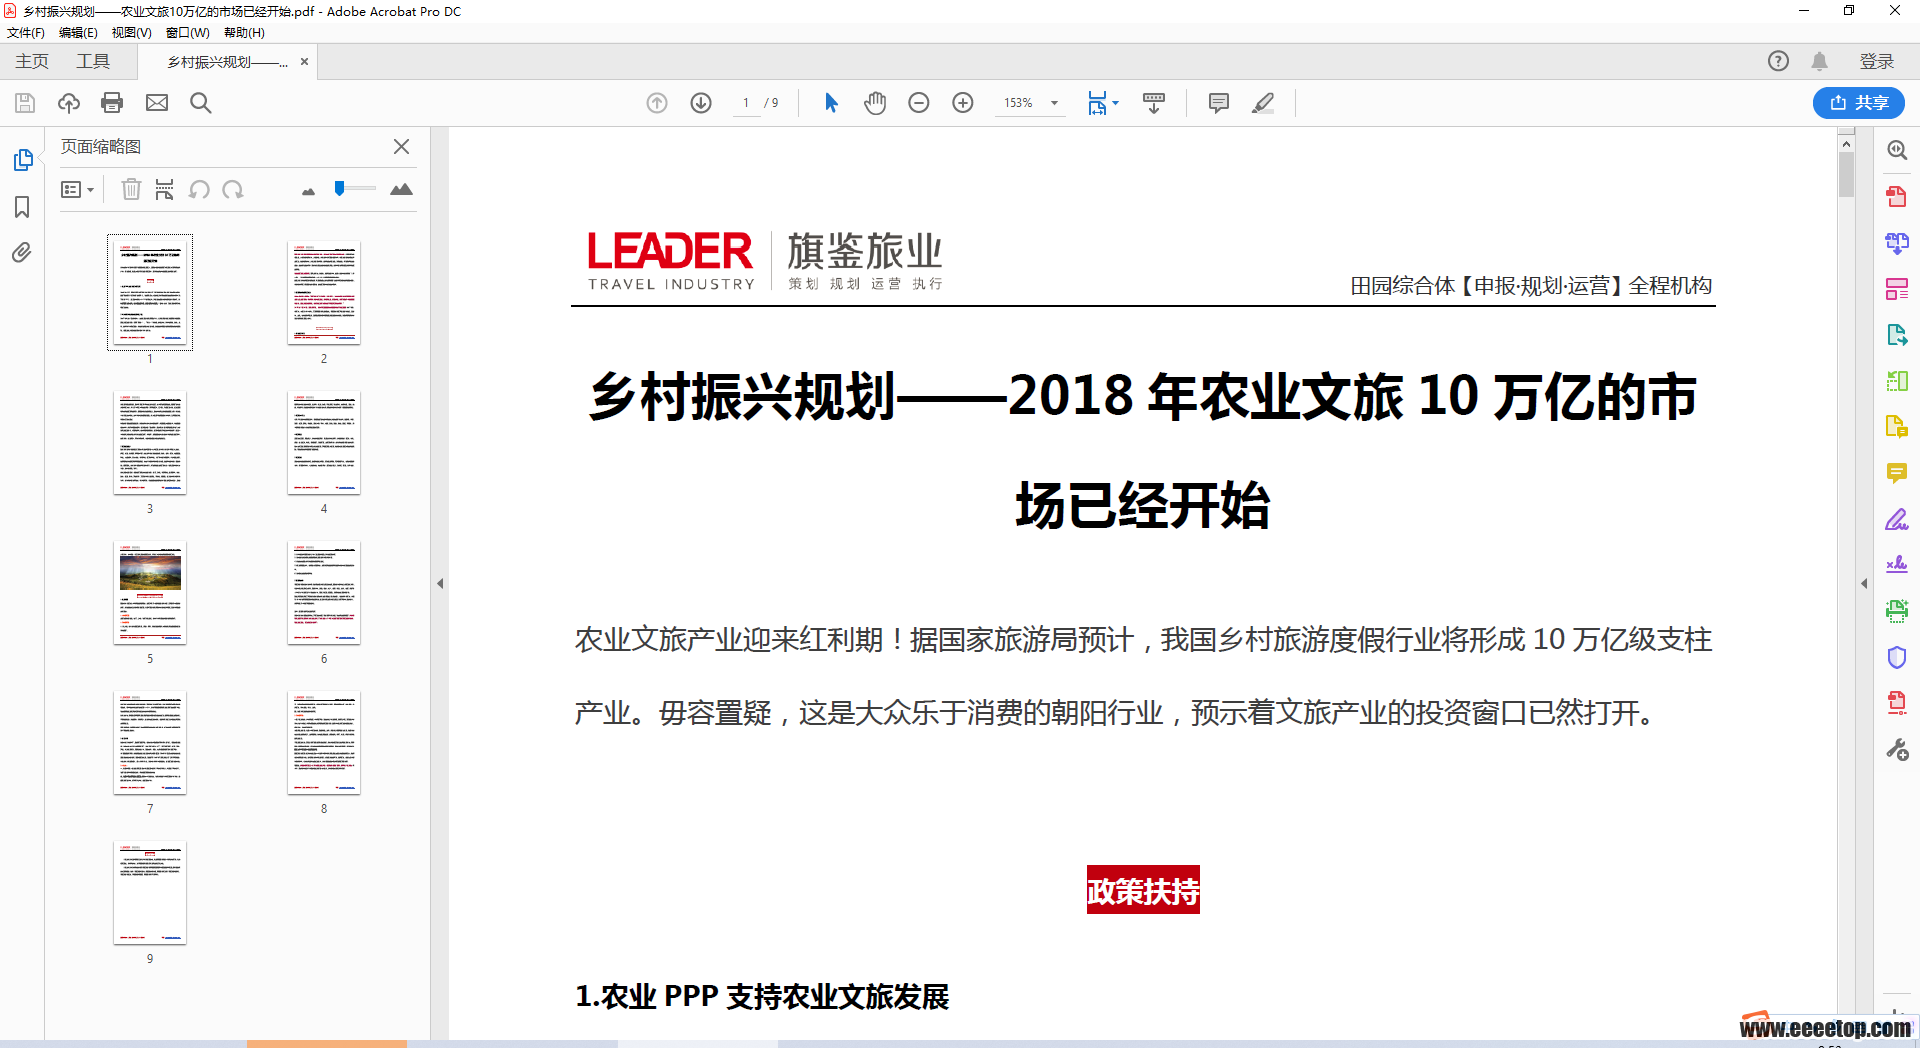Add a sticky note comment

pyautogui.click(x=1218, y=103)
